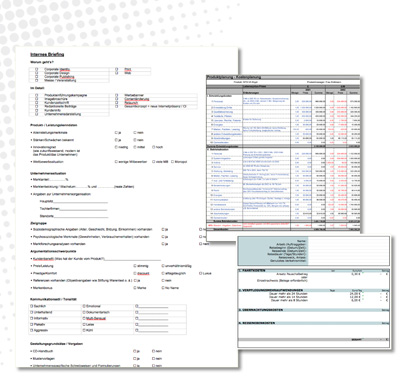
Task: Click the Hauptsitz blank line
Action: (x=81, y=202)
